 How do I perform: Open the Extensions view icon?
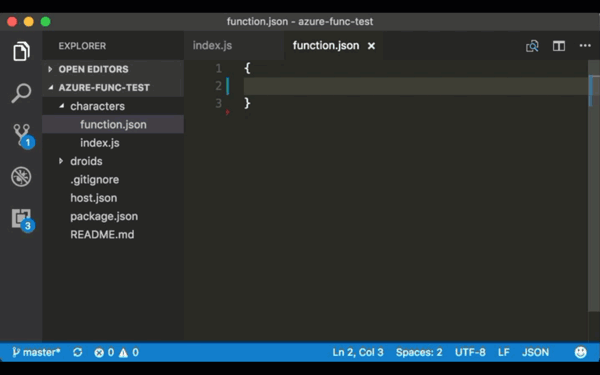click(23, 220)
